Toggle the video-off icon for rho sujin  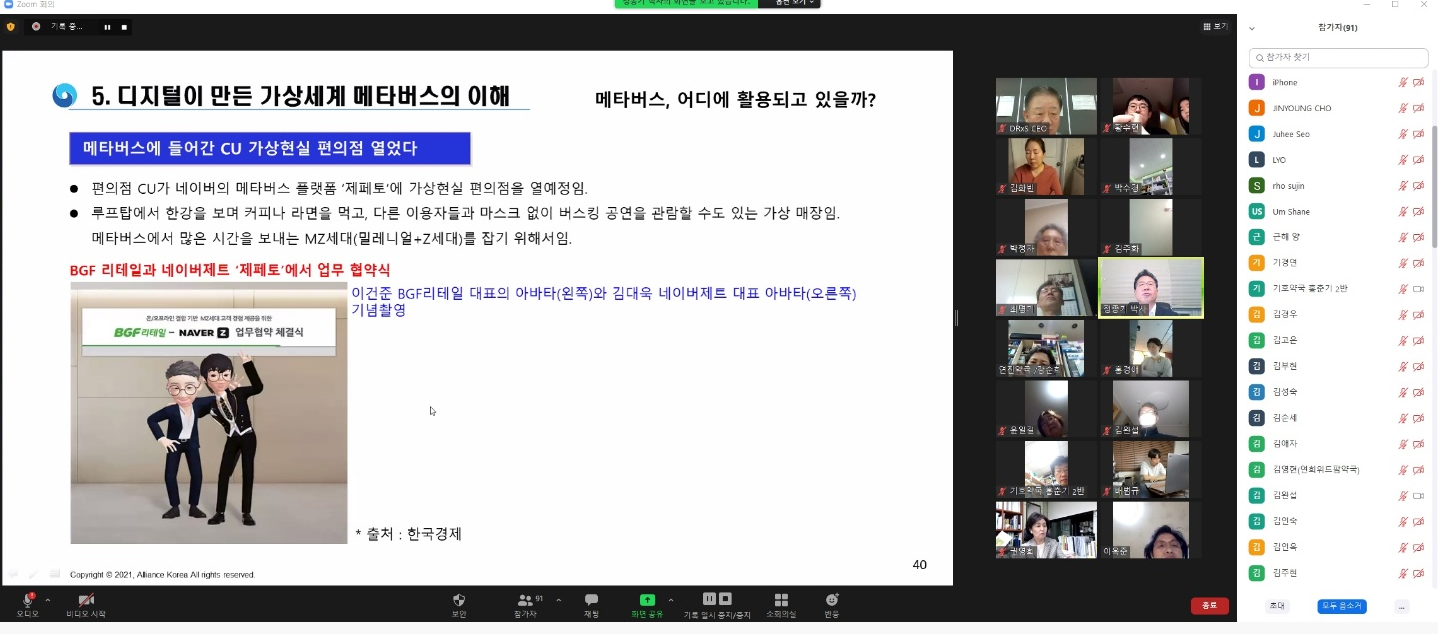click(x=1418, y=186)
